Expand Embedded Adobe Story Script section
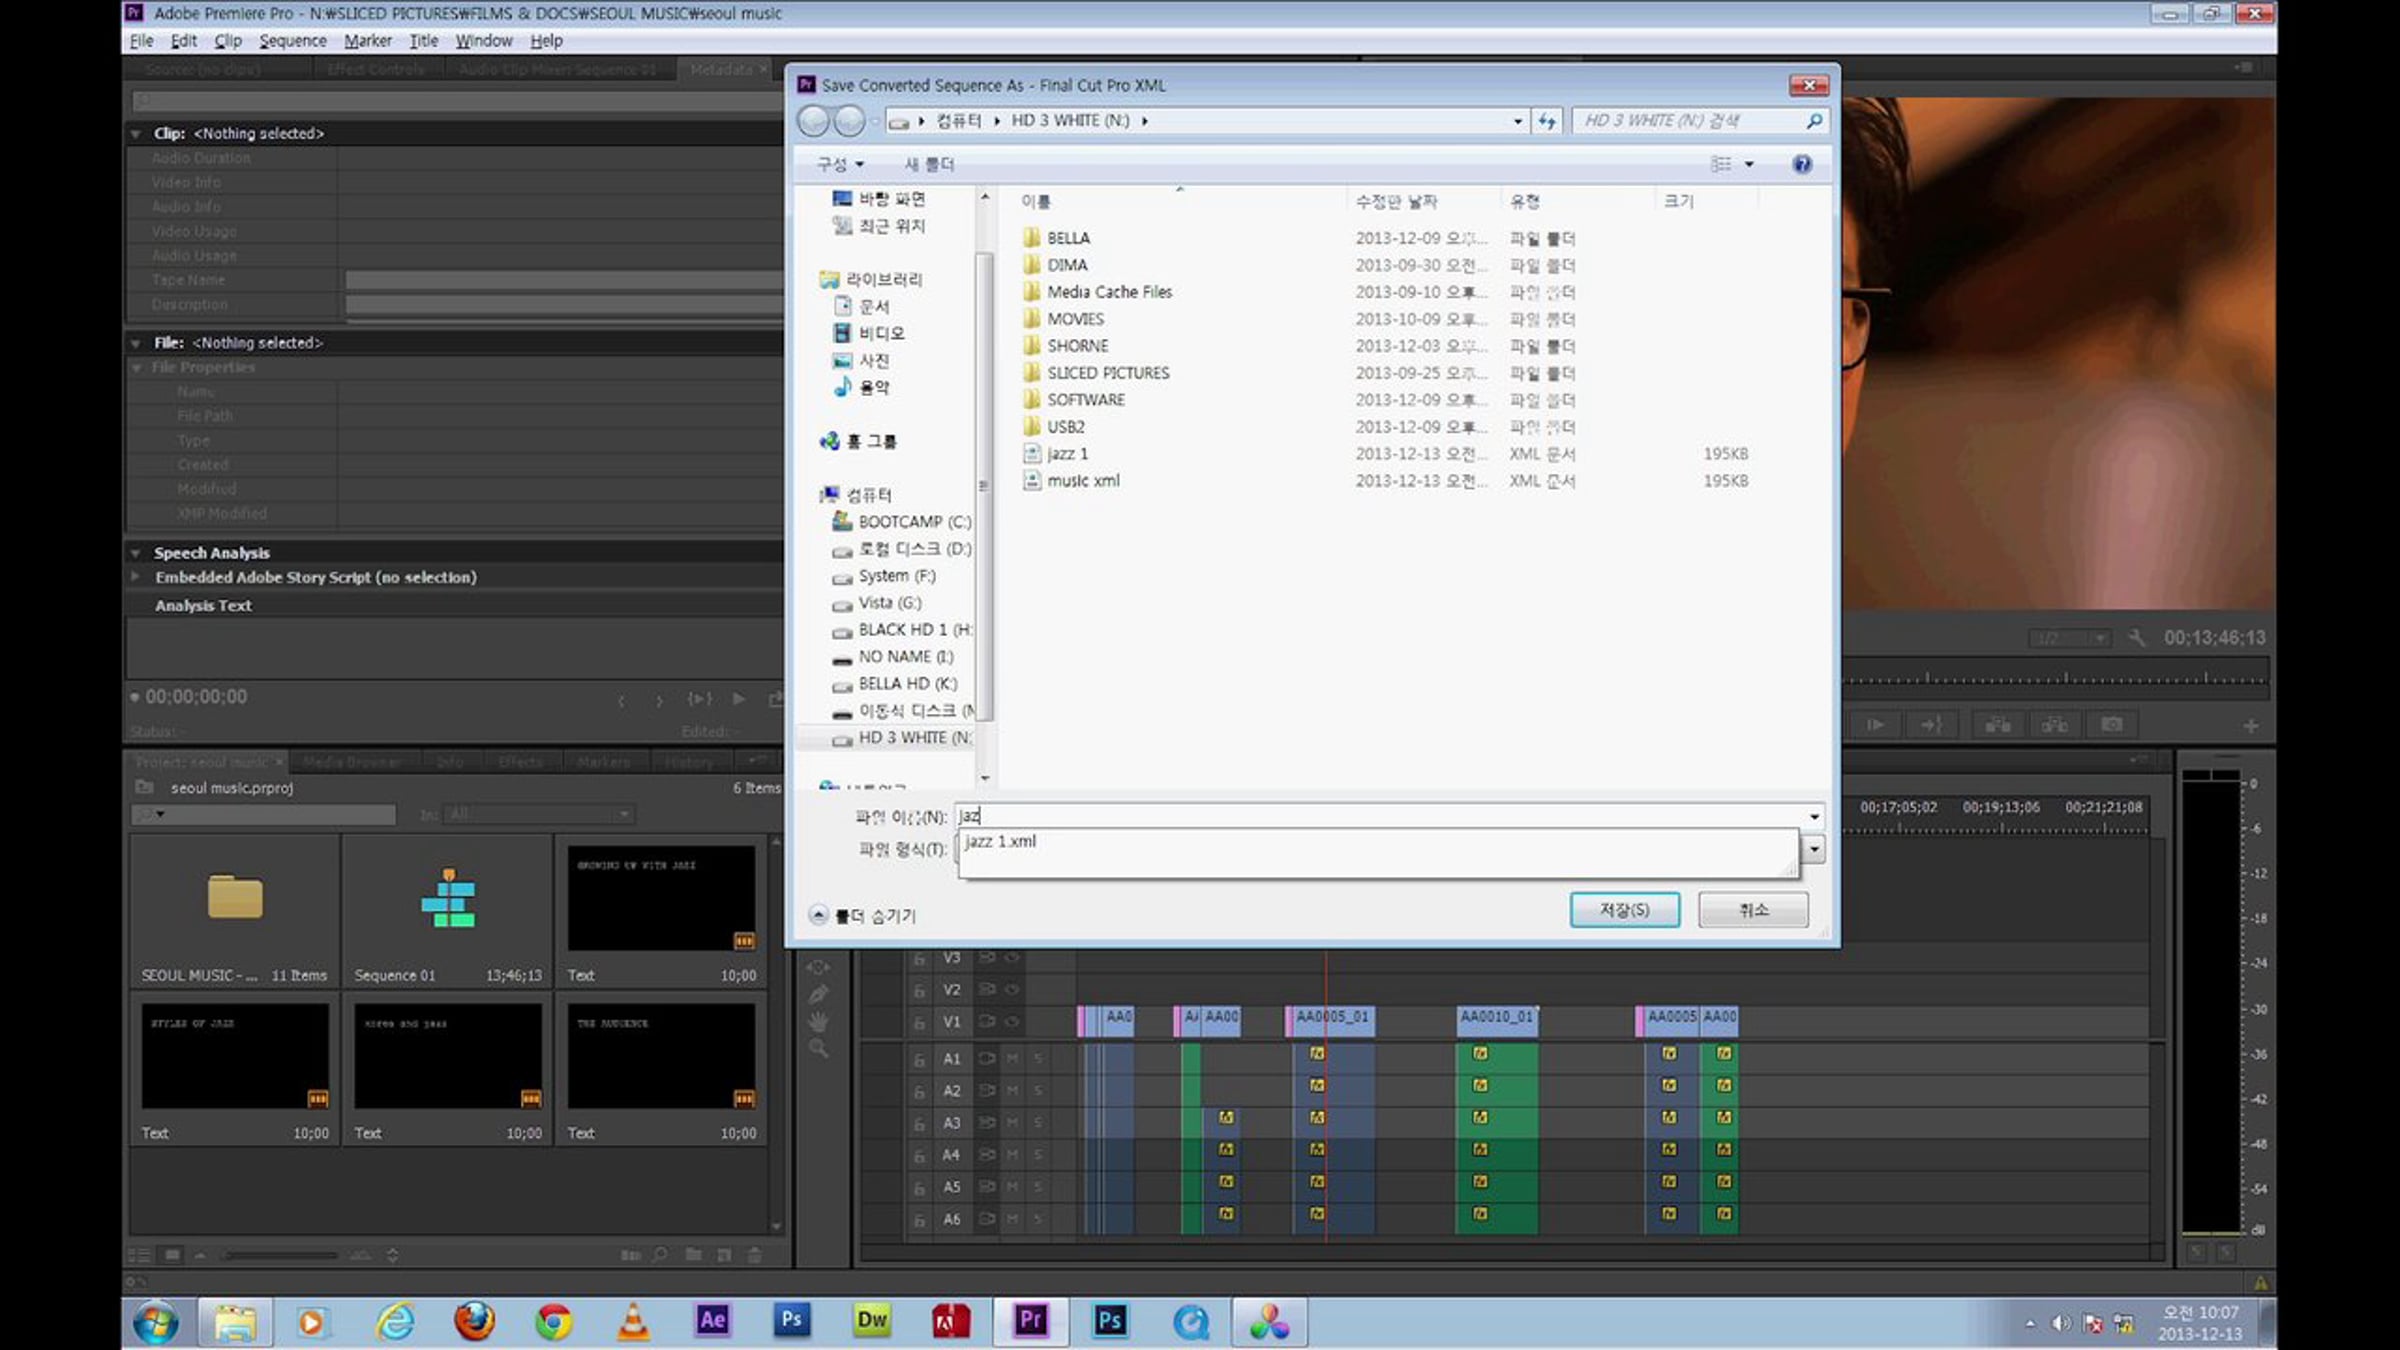The height and width of the screenshot is (1350, 2400). (x=136, y=577)
